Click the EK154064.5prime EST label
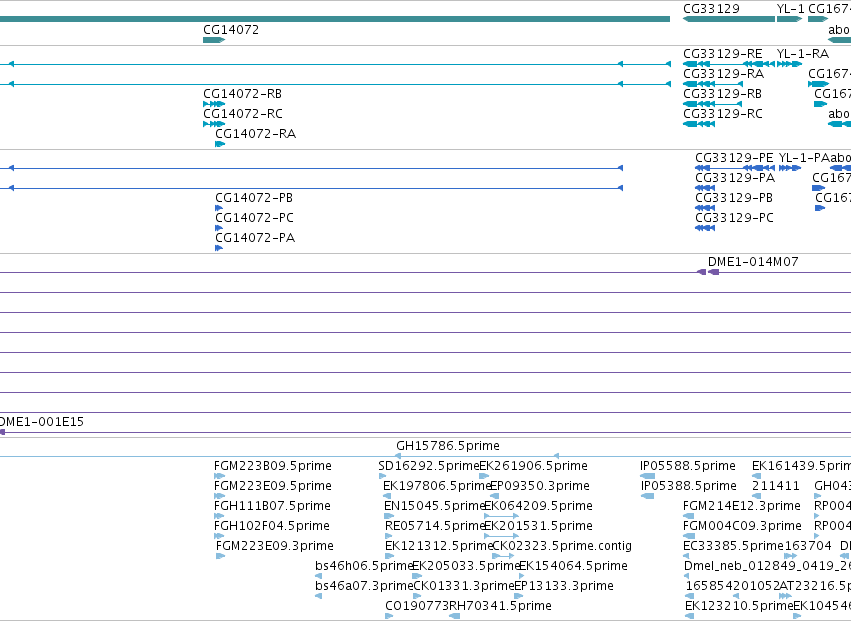 pyautogui.click(x=573, y=566)
